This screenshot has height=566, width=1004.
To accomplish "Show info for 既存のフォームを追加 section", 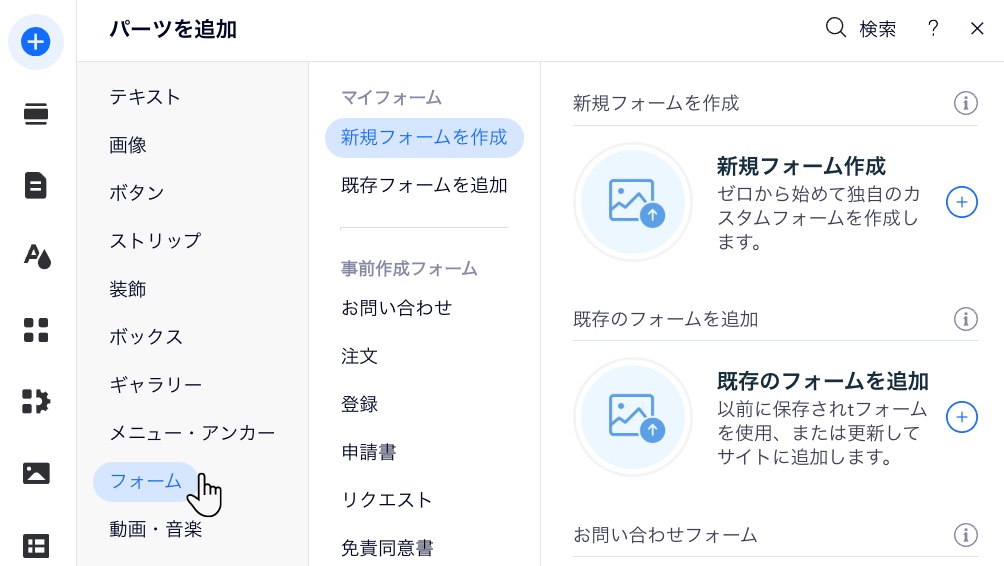I will pos(965,319).
